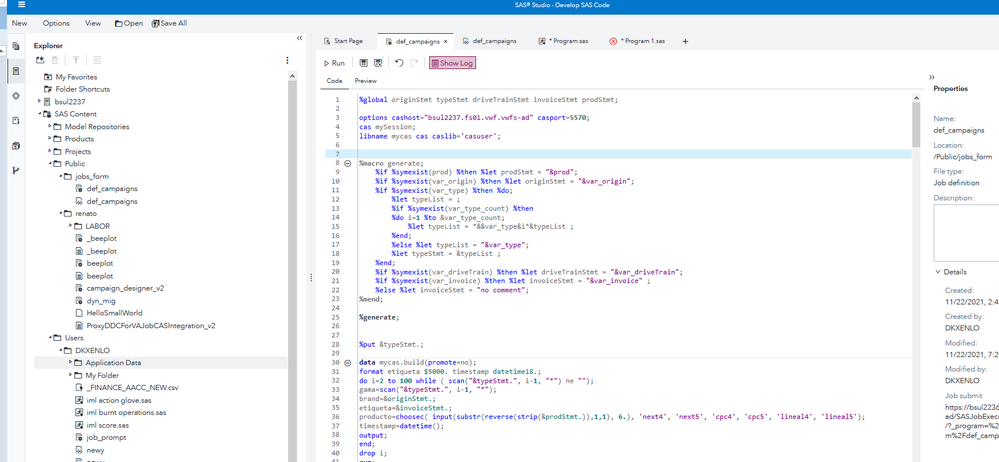Collapse the Details section in Properties
Image resolution: width=999 pixels, height=462 pixels.
click(938, 272)
